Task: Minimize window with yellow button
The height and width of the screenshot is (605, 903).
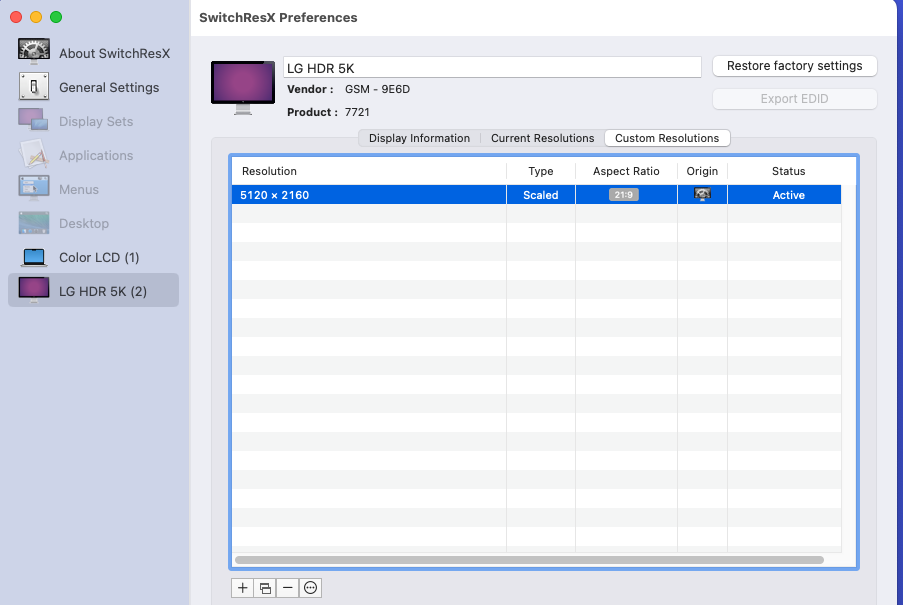Action: click(36, 17)
